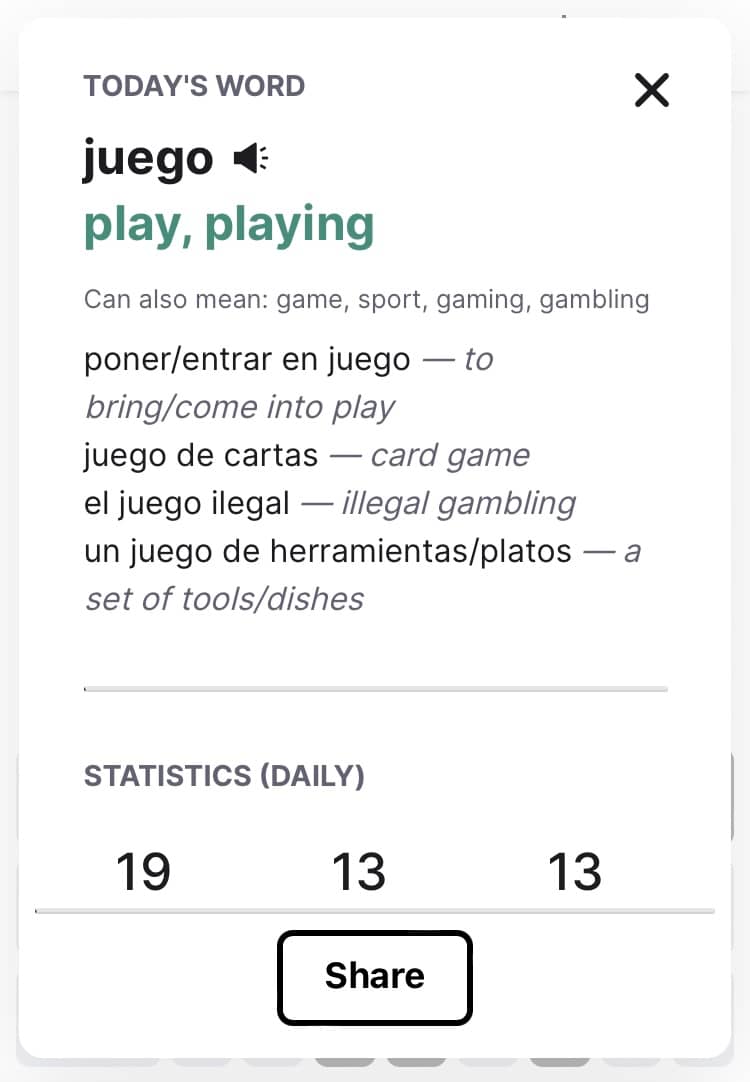Select the green "play, playing" translation
This screenshot has width=750, height=1082.
(x=229, y=226)
